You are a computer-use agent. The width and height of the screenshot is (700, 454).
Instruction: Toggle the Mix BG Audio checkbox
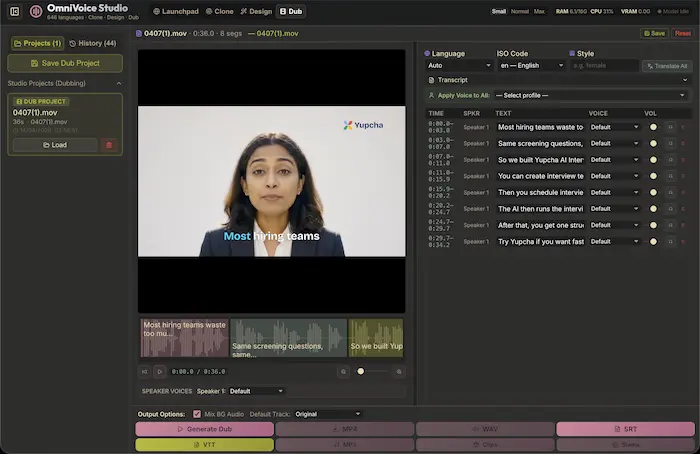point(197,414)
